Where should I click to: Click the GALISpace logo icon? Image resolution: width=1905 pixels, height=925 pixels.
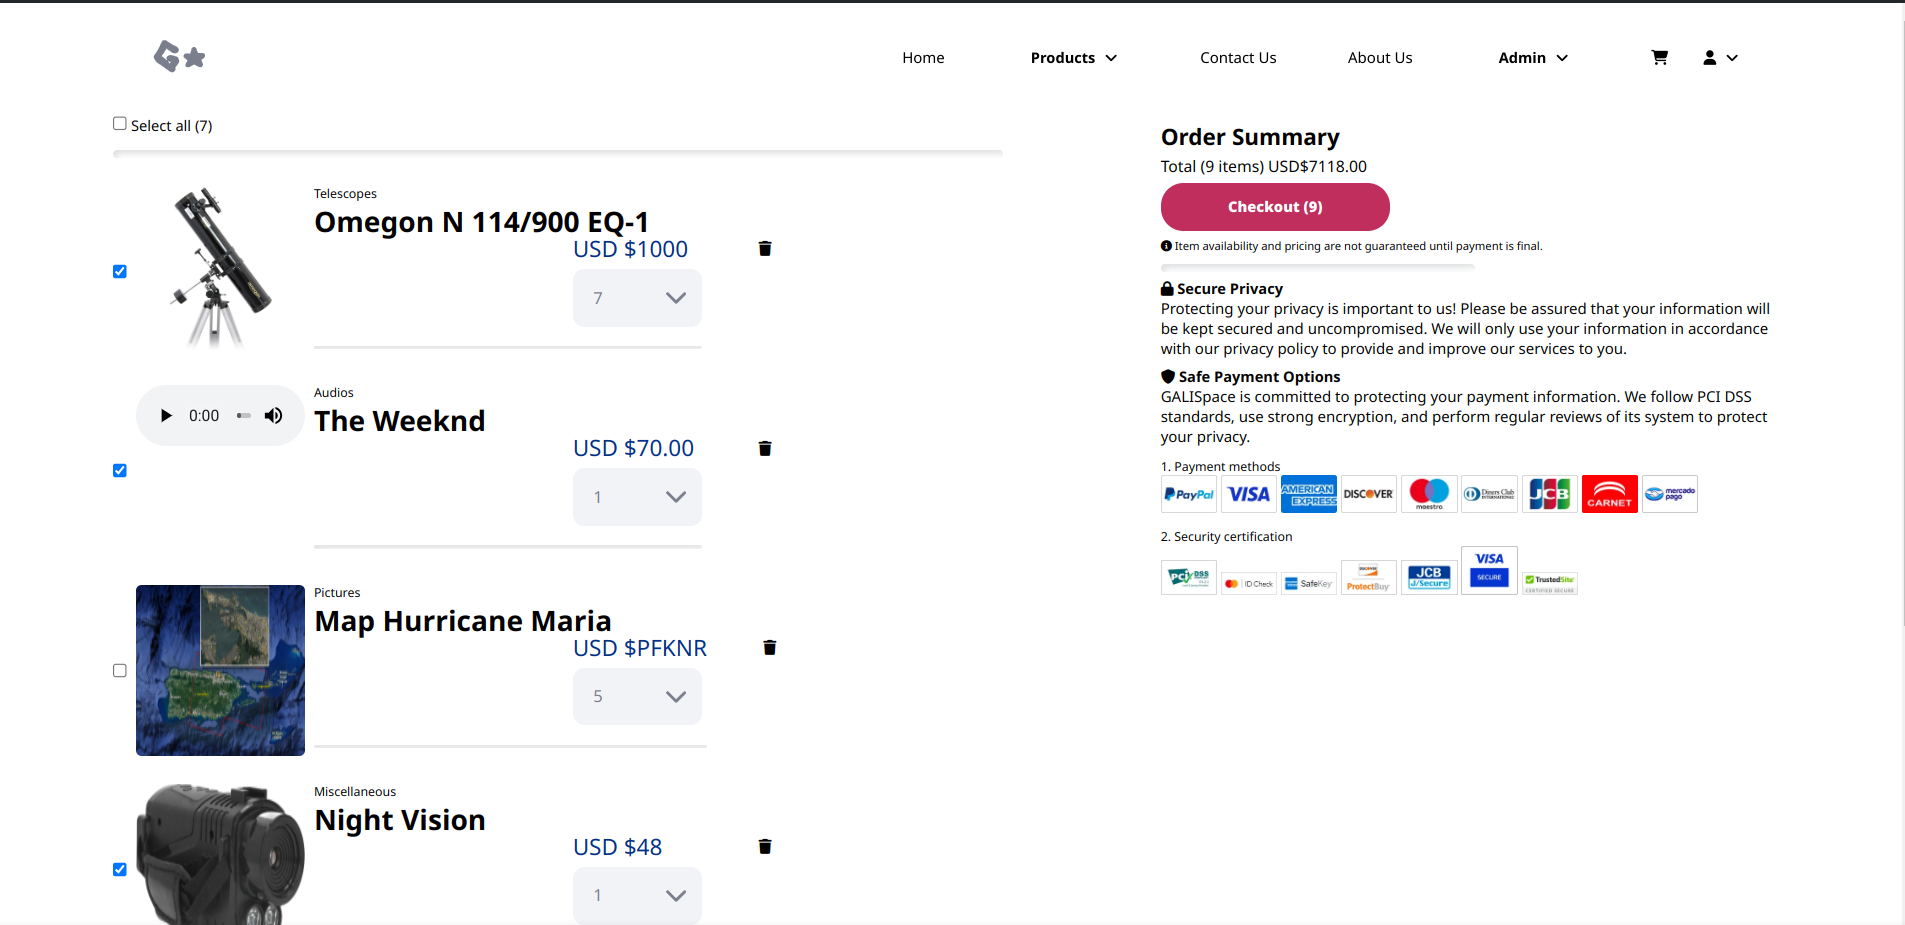click(x=180, y=57)
